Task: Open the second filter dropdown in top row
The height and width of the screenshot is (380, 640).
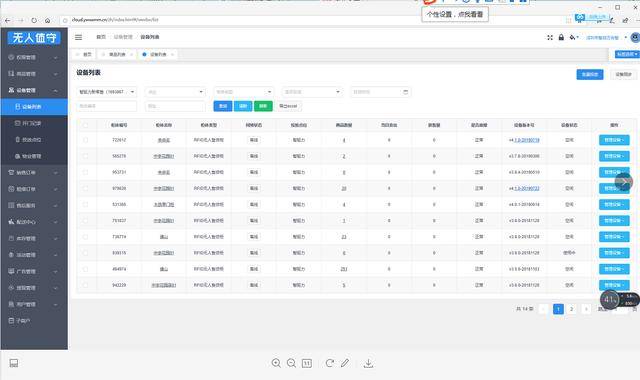Action: [175, 92]
